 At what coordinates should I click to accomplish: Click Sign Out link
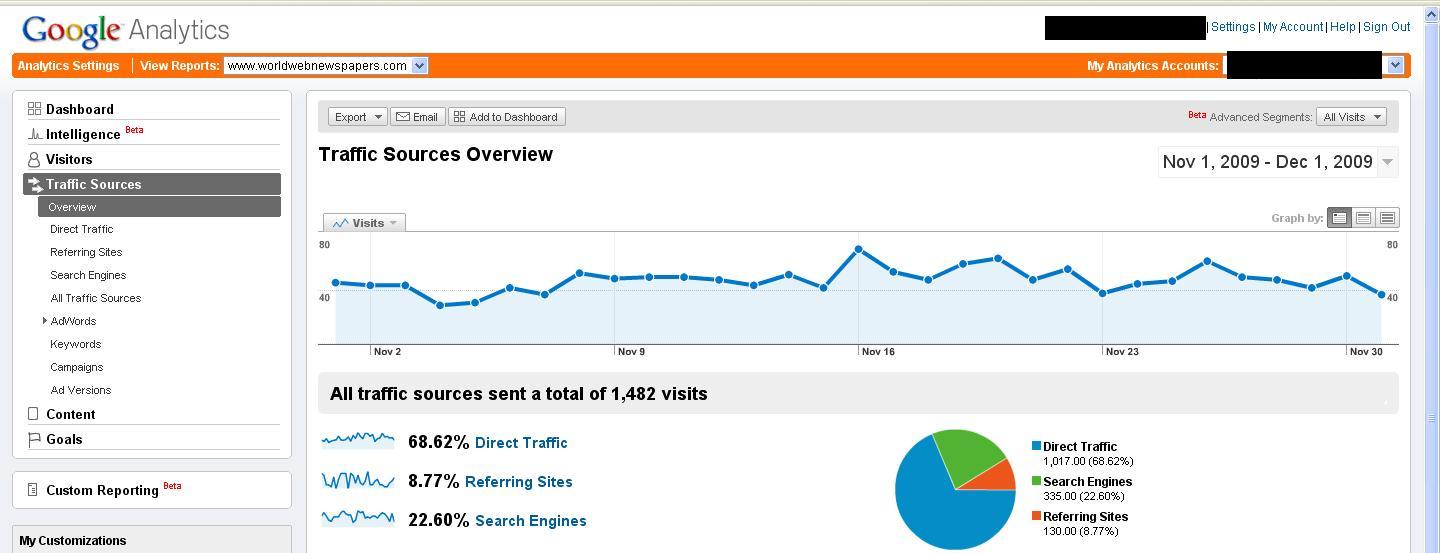click(1387, 27)
